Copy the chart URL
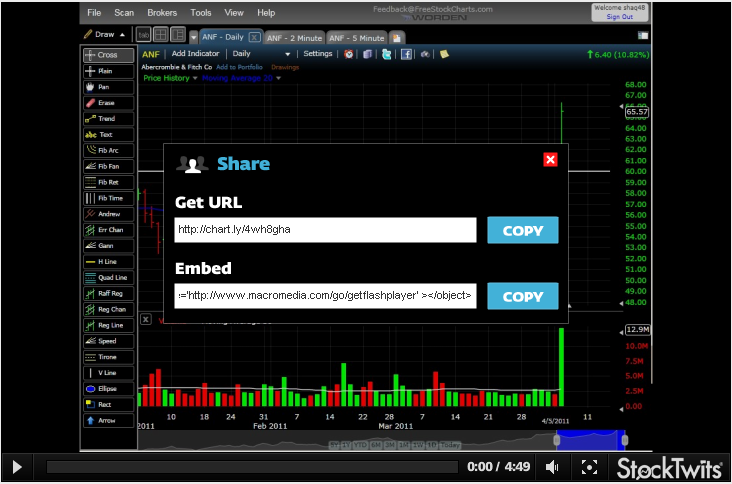Screen dimensions: 732x484 coord(523,230)
